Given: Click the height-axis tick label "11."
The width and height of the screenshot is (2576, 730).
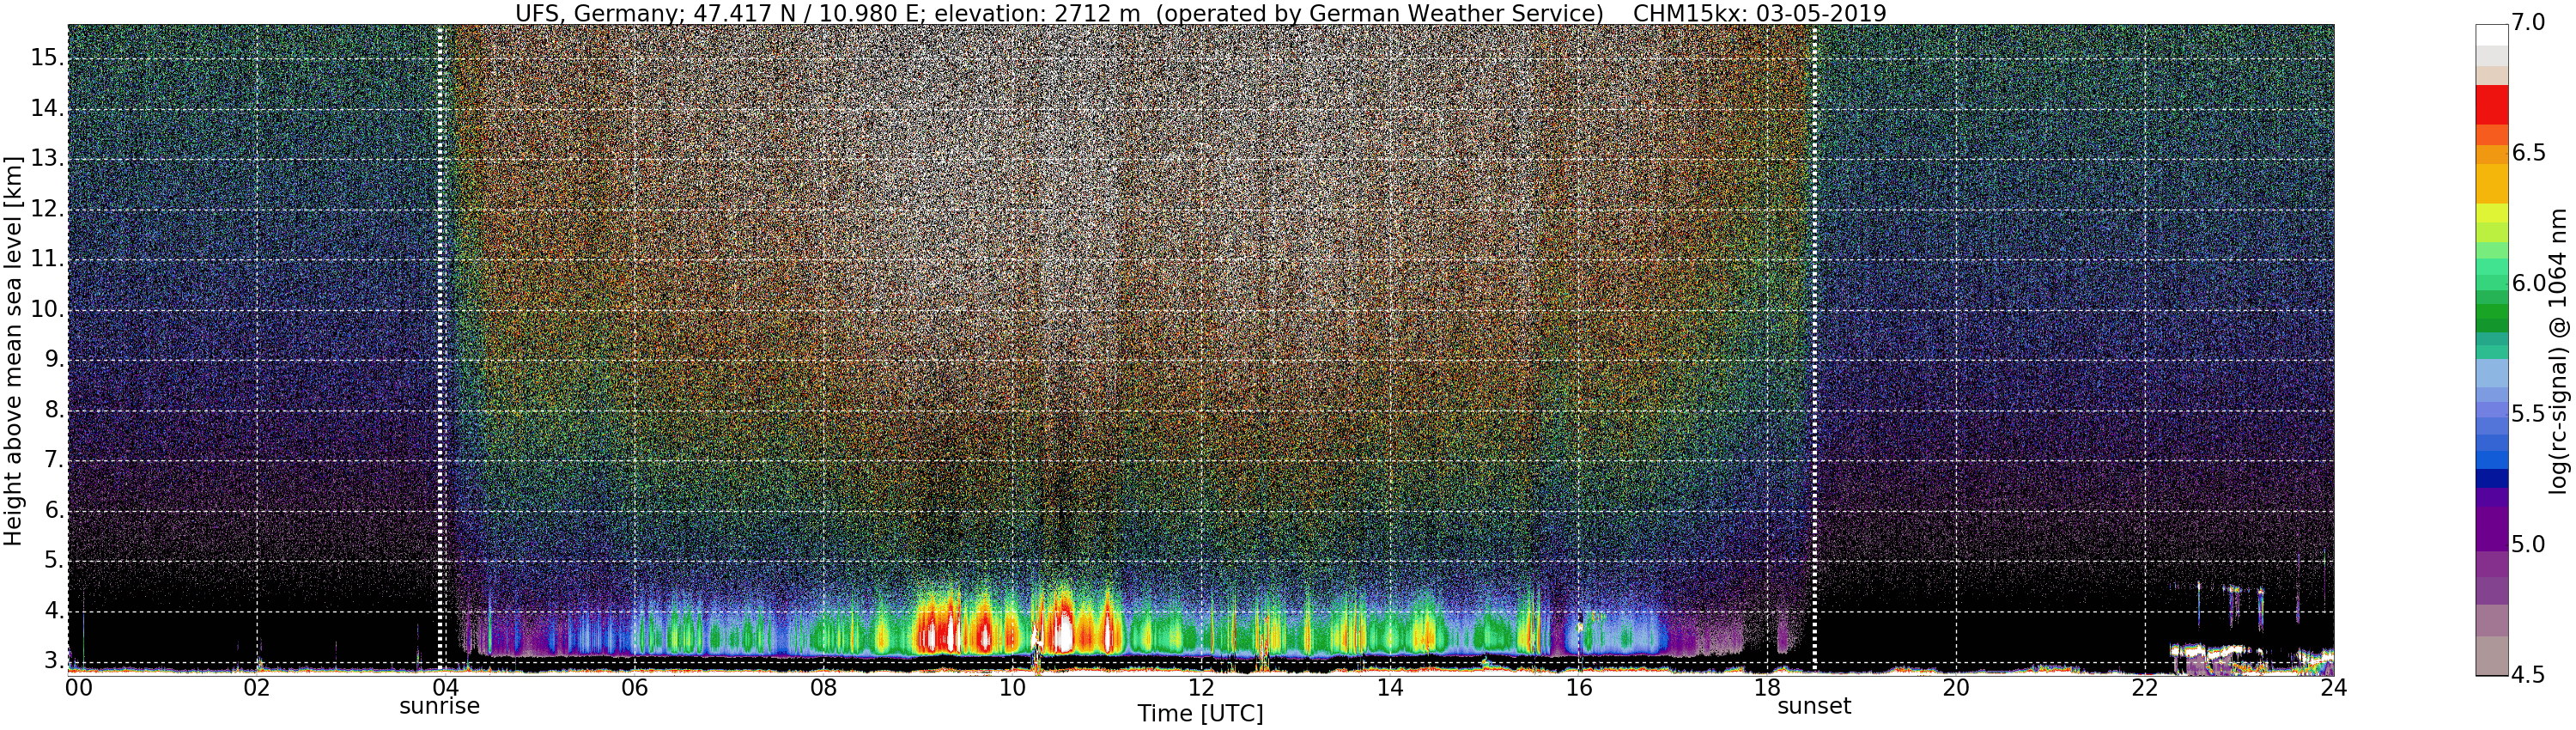Looking at the screenshot, I should tap(46, 260).
